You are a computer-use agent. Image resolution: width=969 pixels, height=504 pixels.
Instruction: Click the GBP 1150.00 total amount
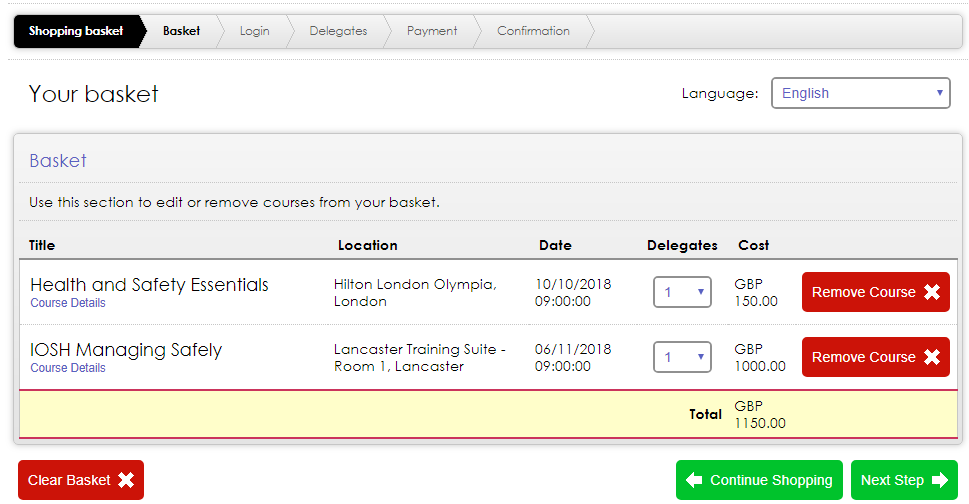(760, 414)
